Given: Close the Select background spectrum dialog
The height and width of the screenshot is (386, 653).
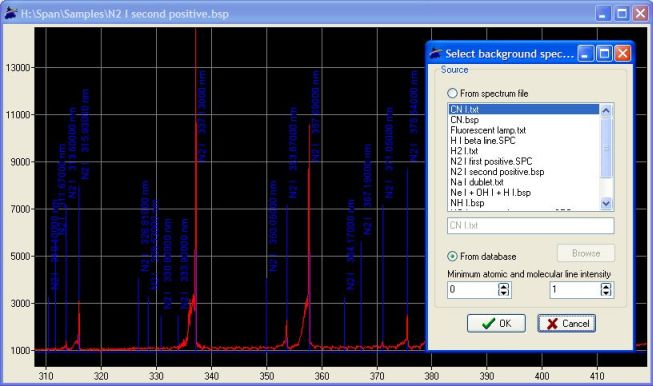Looking at the screenshot, I should pyautogui.click(x=622, y=54).
